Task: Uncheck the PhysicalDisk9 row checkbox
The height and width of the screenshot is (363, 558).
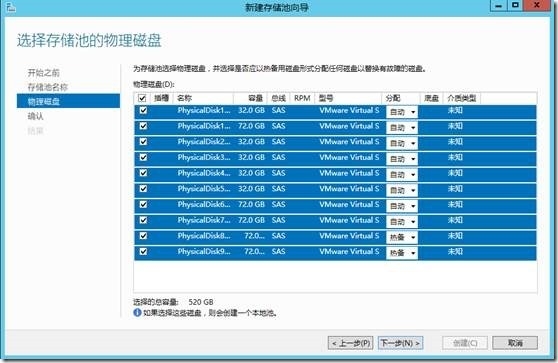Action: click(143, 251)
